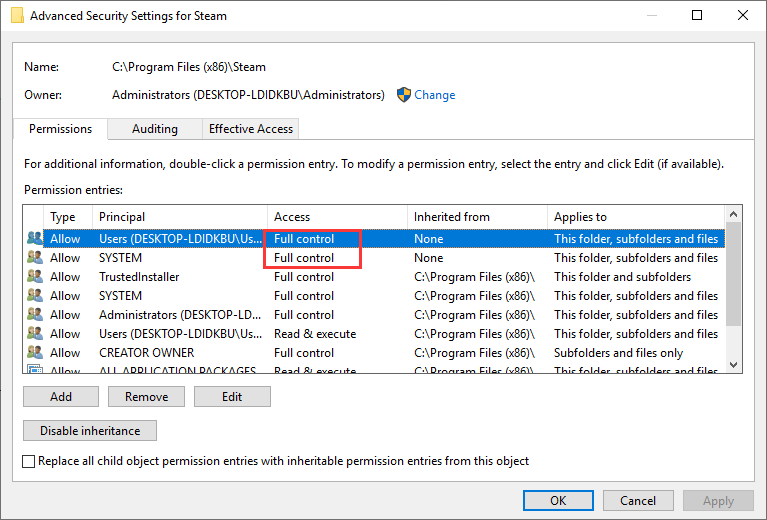Viewport: 767px width, 520px height.
Task: Click the group icon of the Administrators entry
Action: click(35, 315)
